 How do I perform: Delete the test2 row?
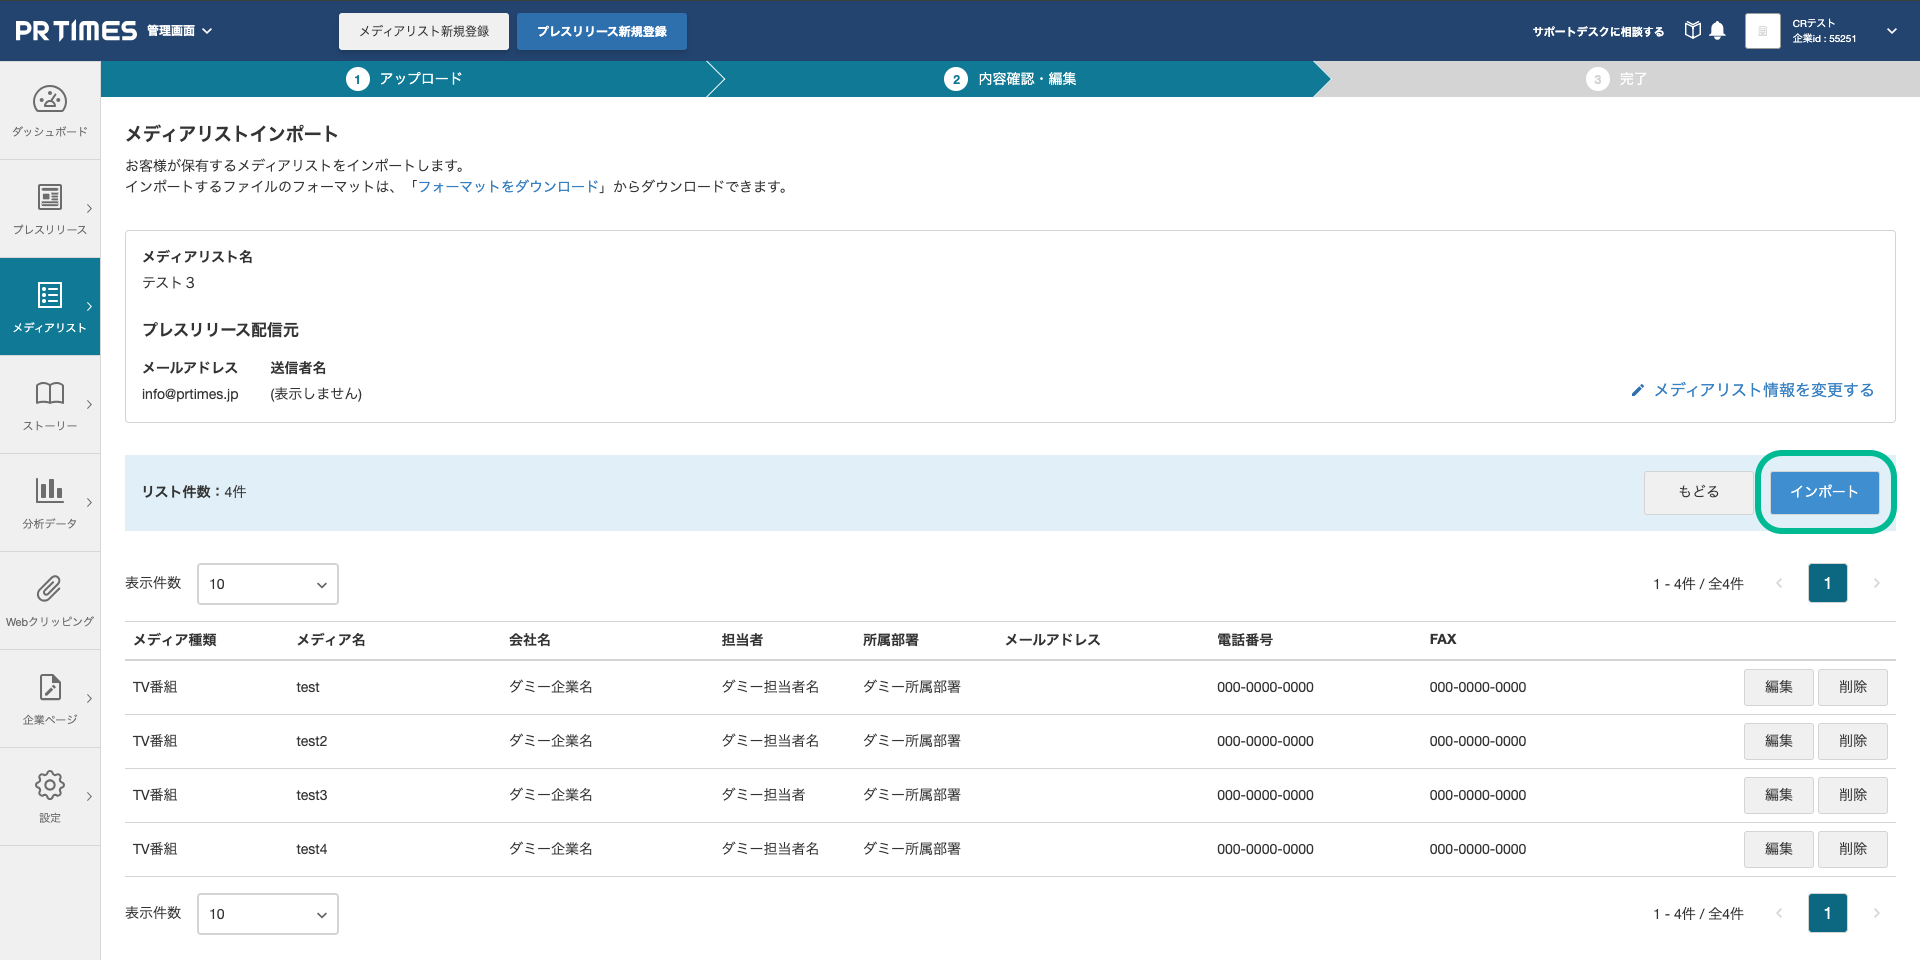[1852, 741]
